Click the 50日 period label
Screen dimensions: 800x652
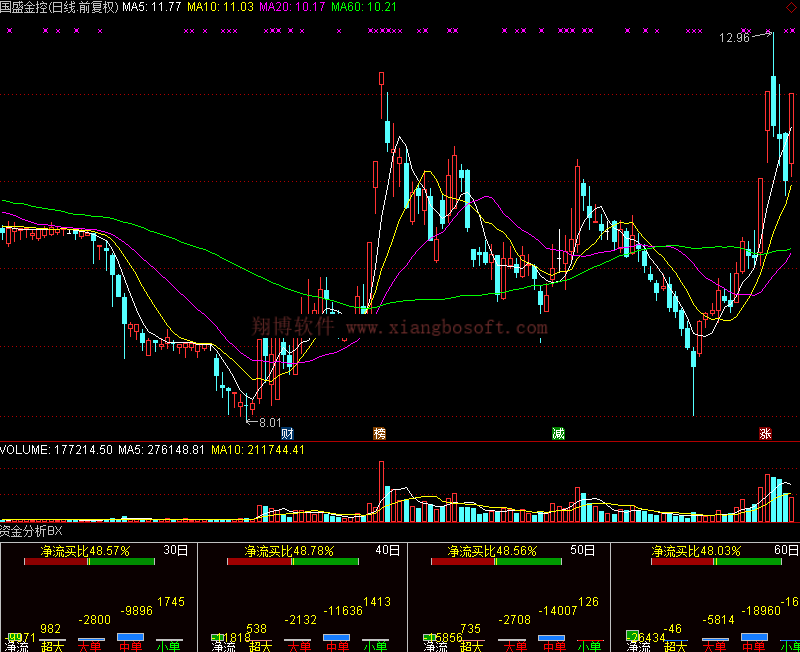click(x=583, y=550)
